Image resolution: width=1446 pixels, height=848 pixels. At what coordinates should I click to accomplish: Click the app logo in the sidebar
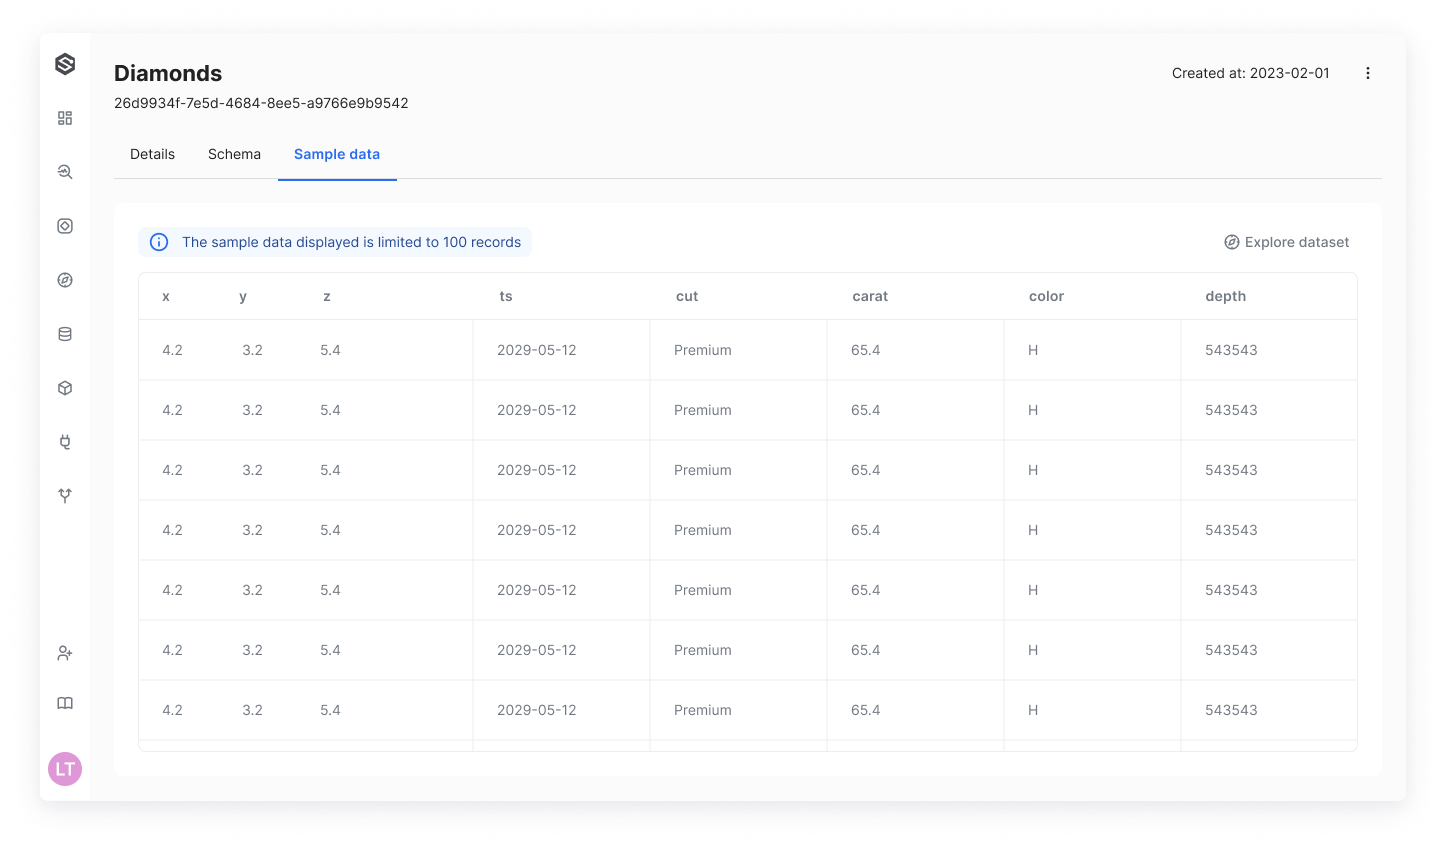tap(65, 64)
